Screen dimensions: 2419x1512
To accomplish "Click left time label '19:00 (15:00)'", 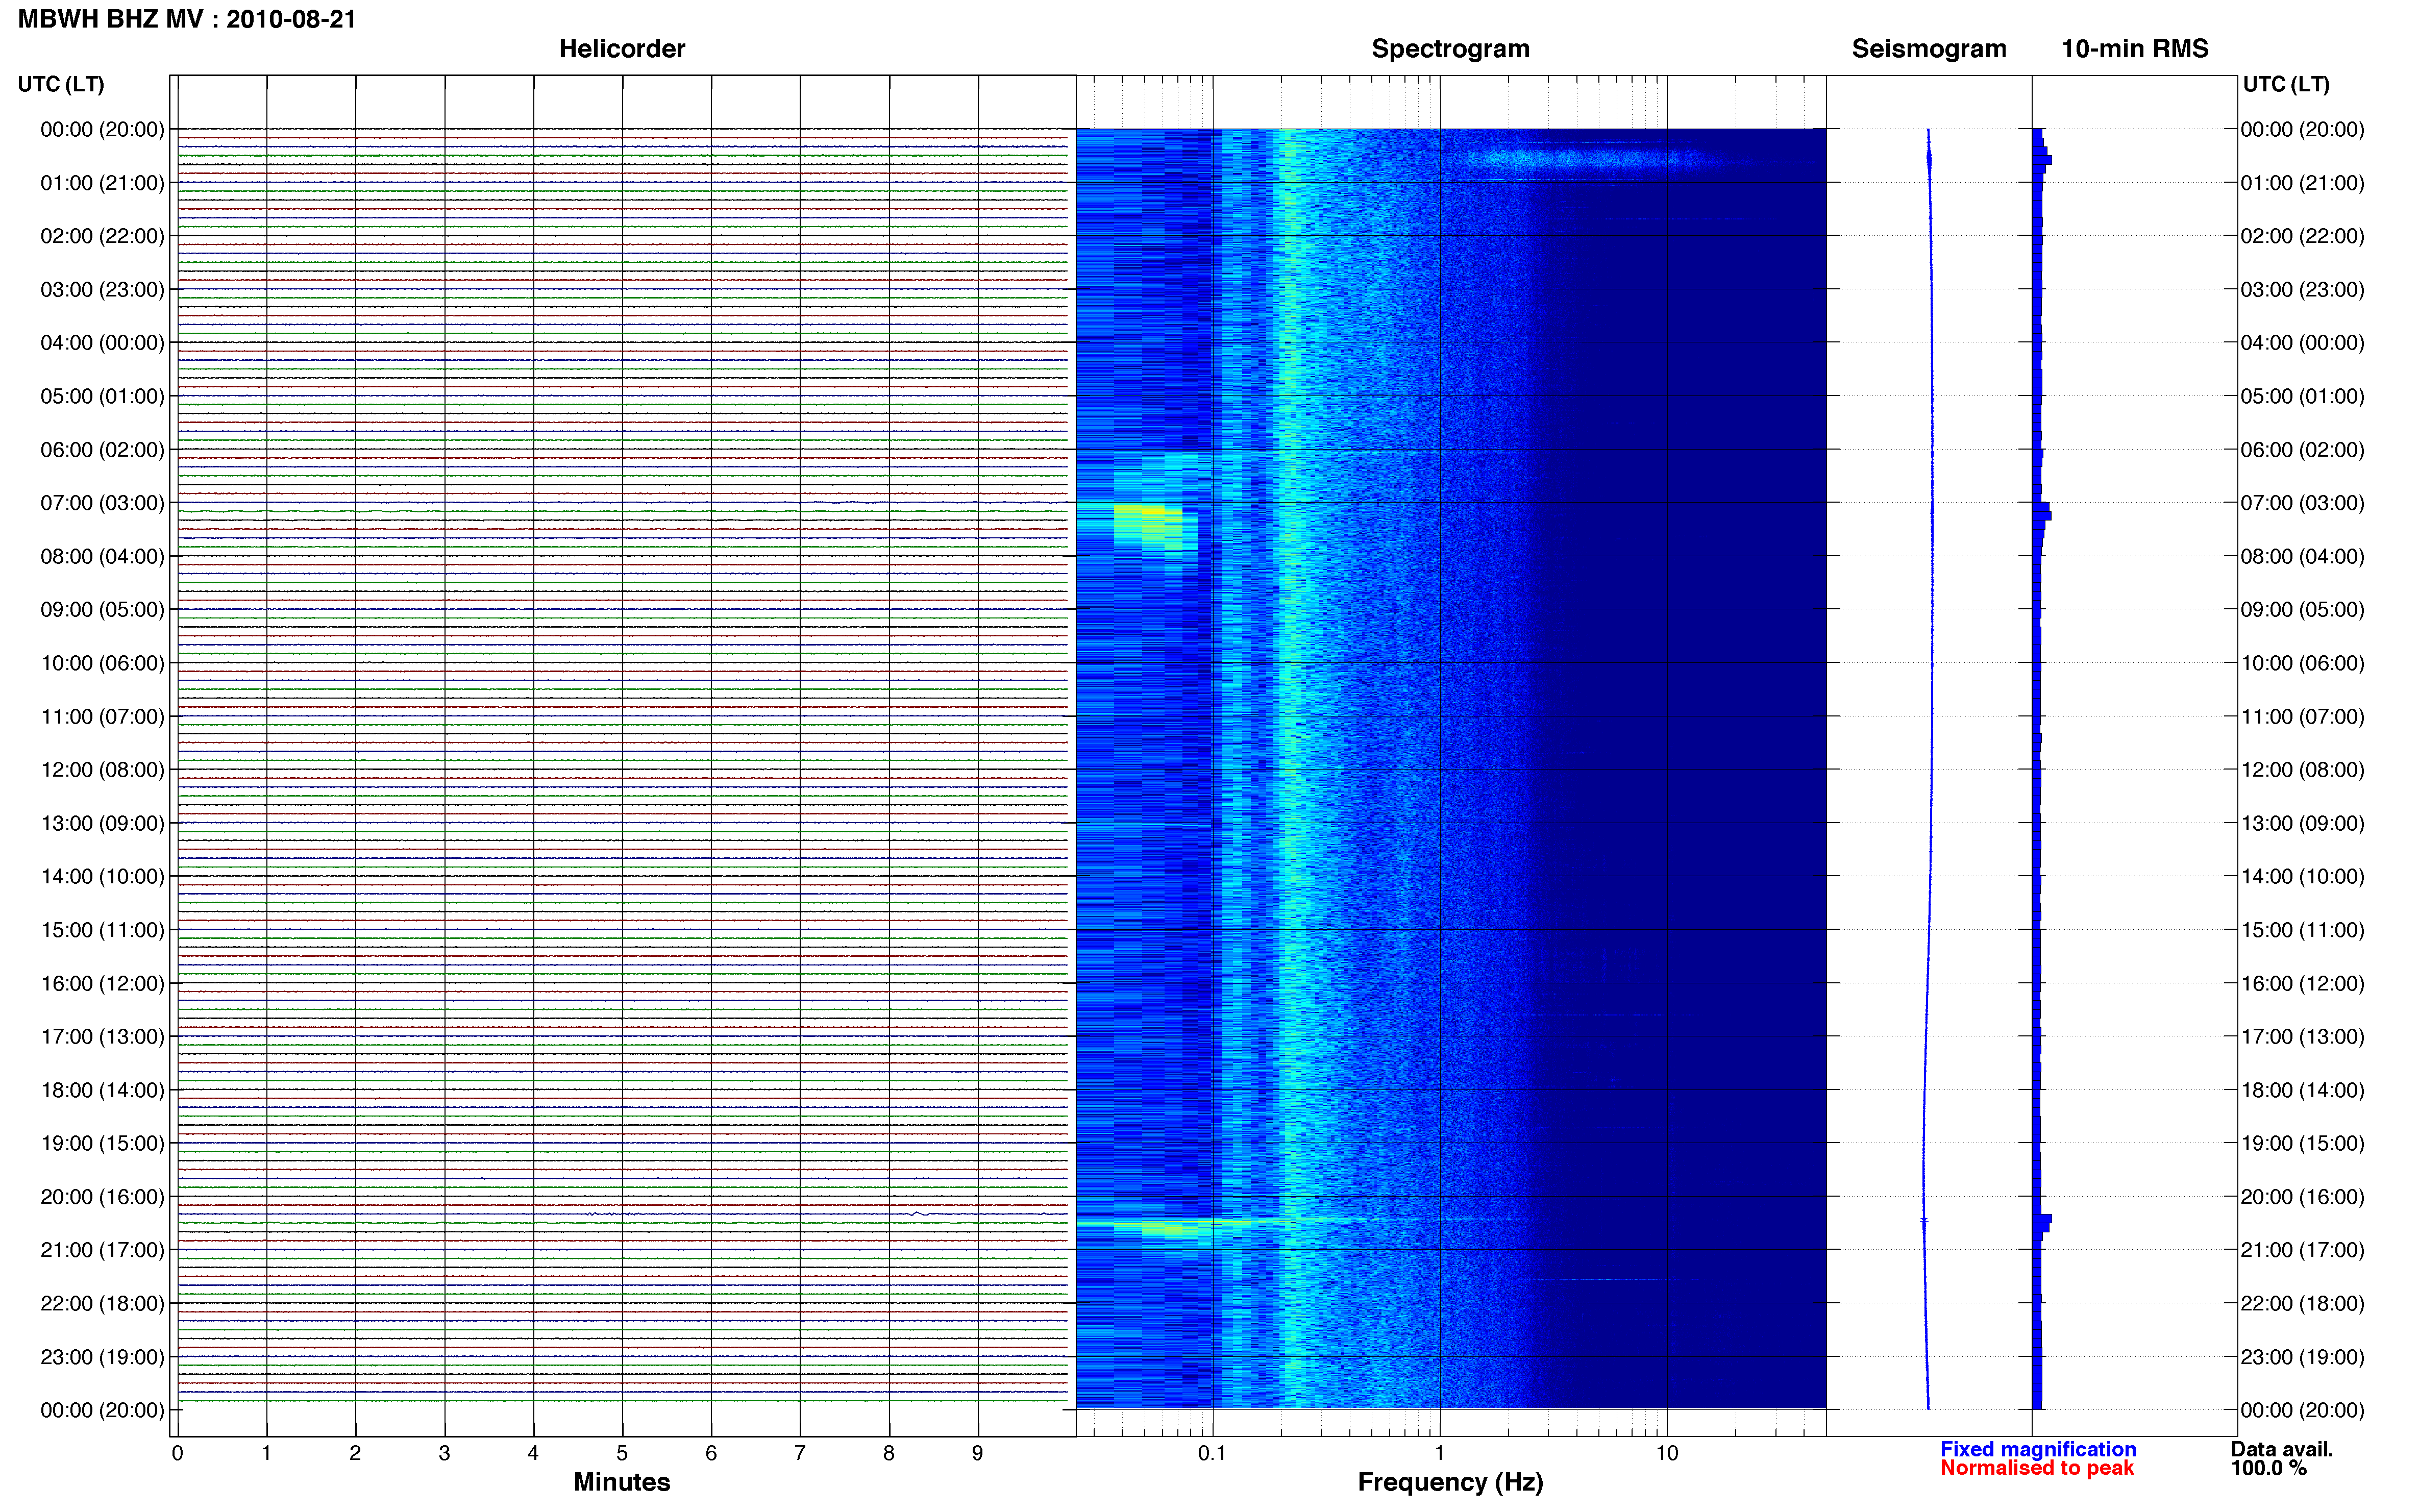I will pyautogui.click(x=102, y=1143).
